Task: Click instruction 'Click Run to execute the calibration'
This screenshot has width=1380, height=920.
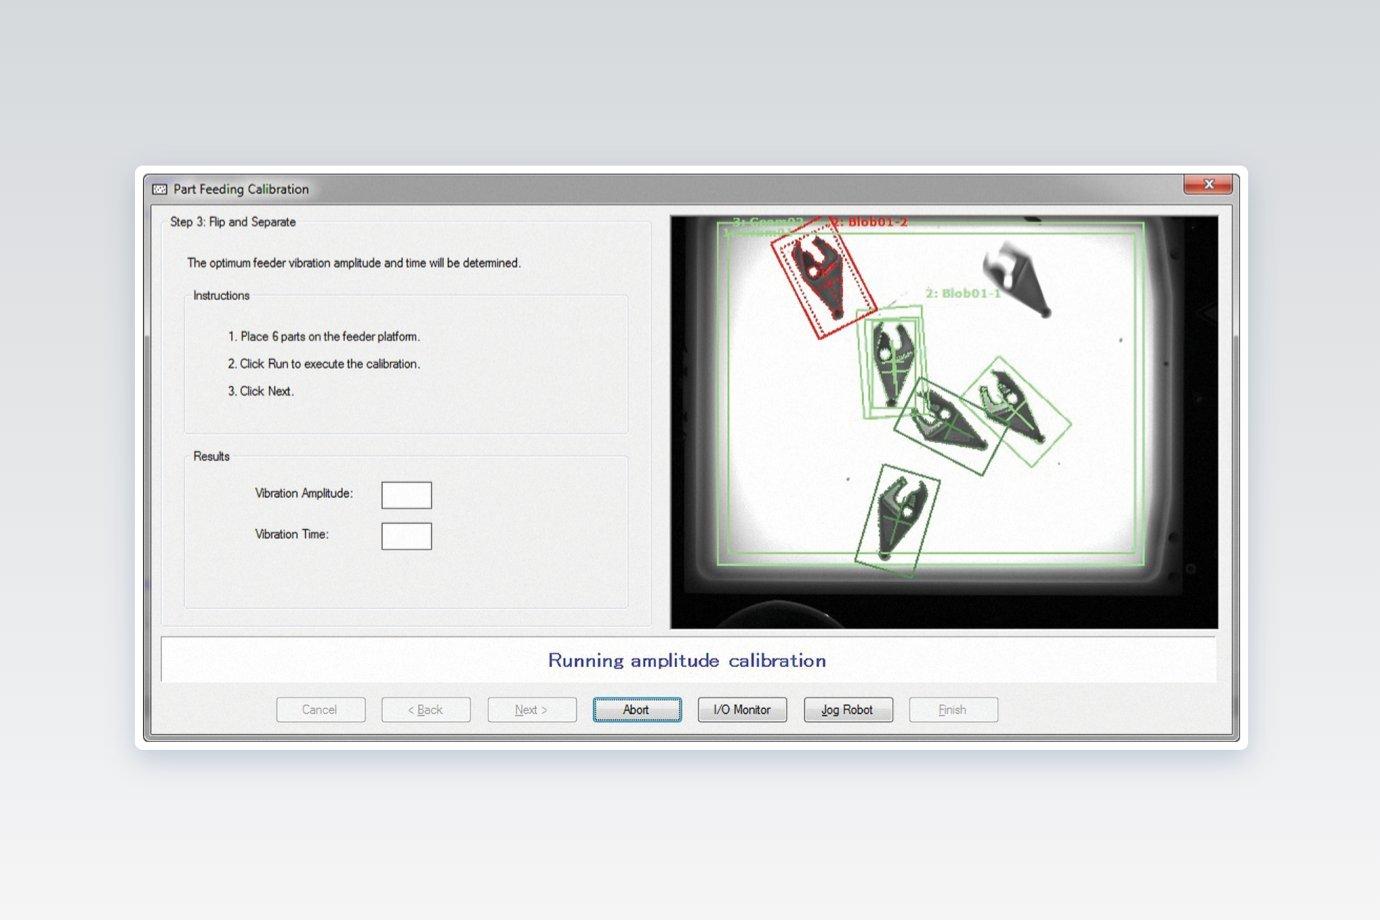Action: [x=324, y=364]
